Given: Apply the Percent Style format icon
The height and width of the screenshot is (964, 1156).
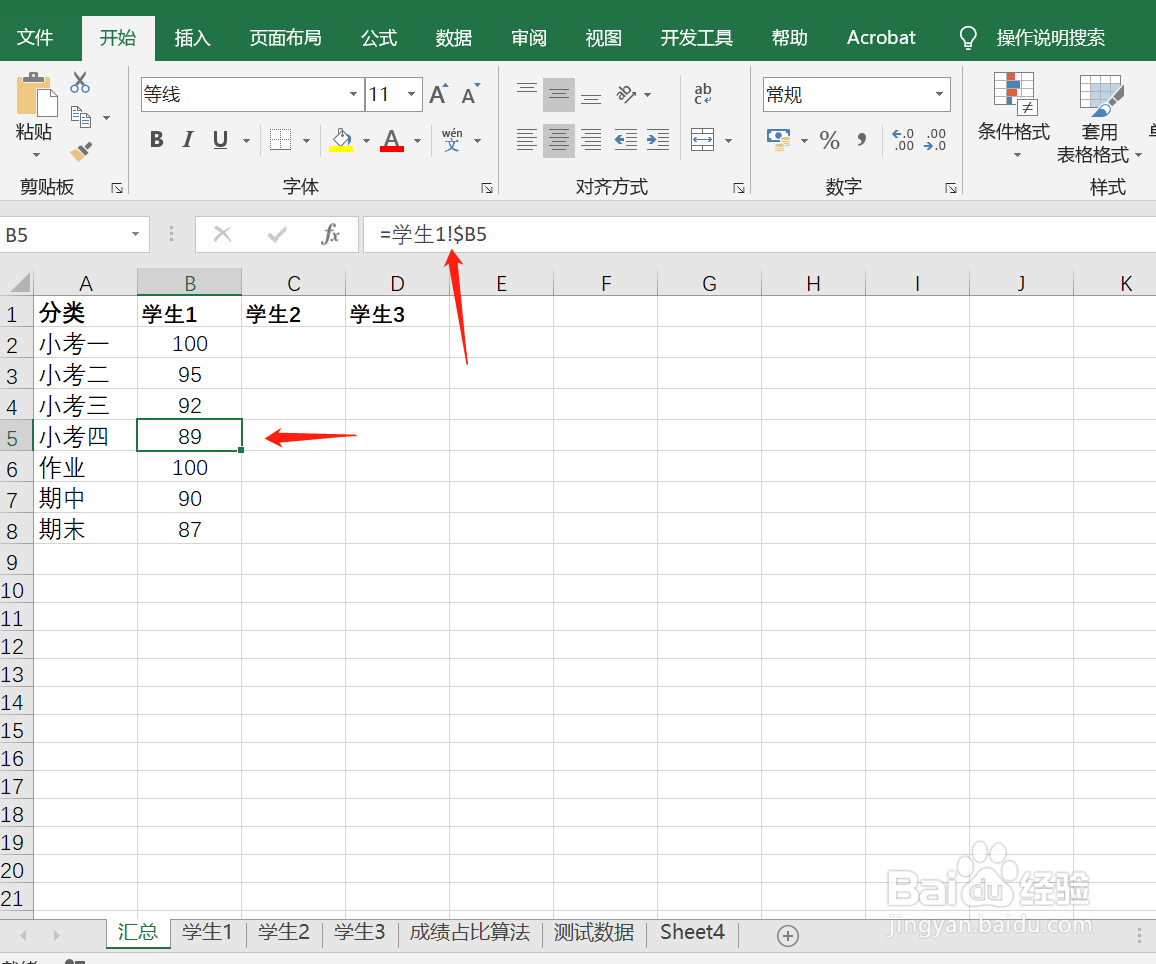Looking at the screenshot, I should (829, 141).
